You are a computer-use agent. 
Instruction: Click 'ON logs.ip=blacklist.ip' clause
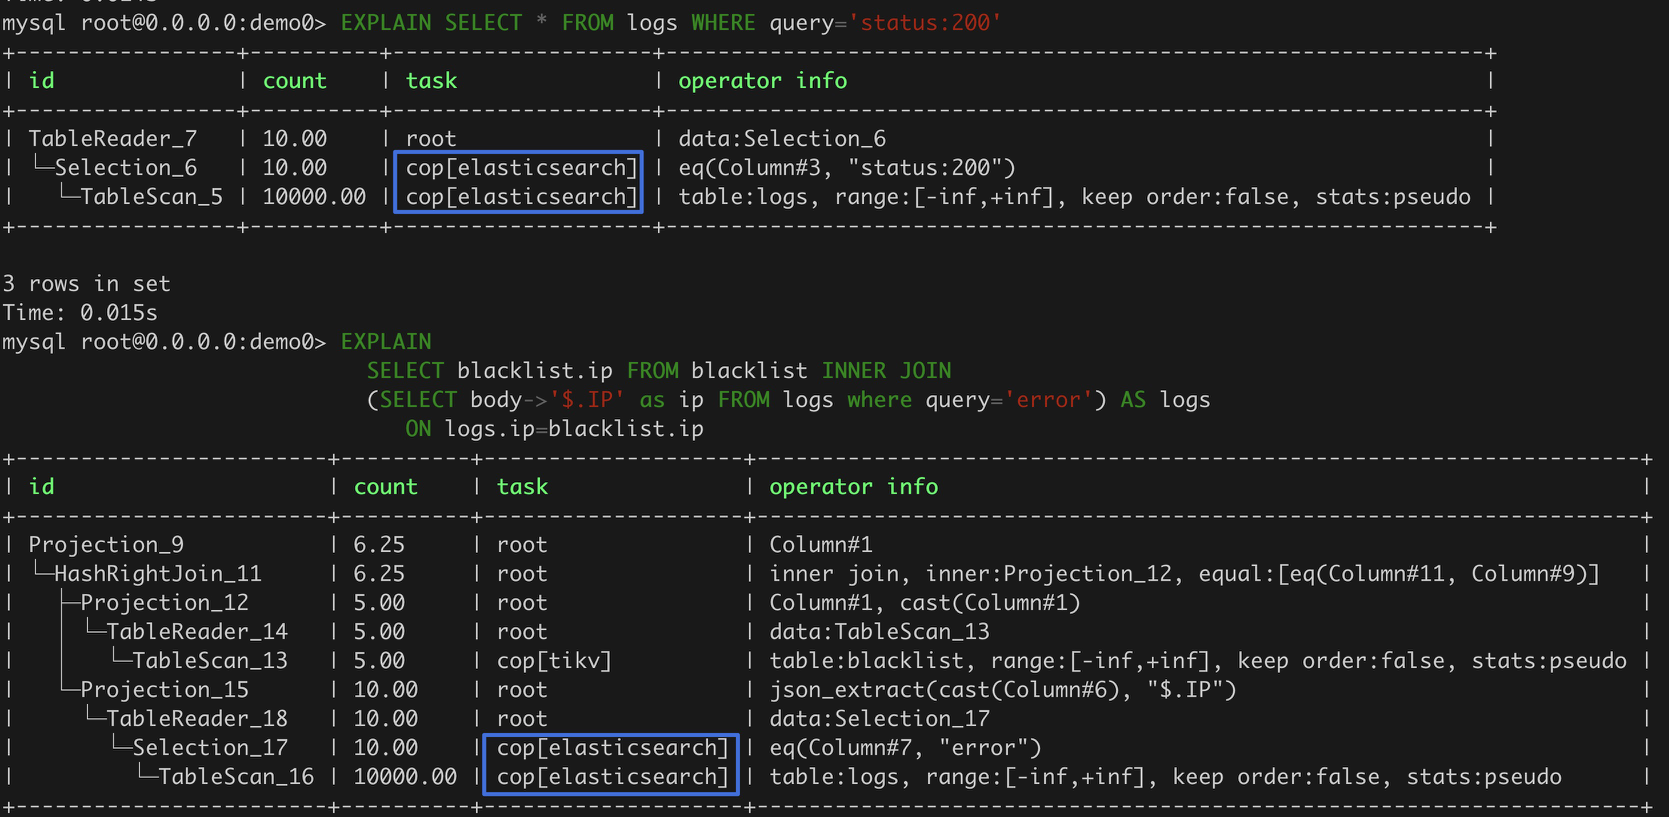[x=554, y=429]
